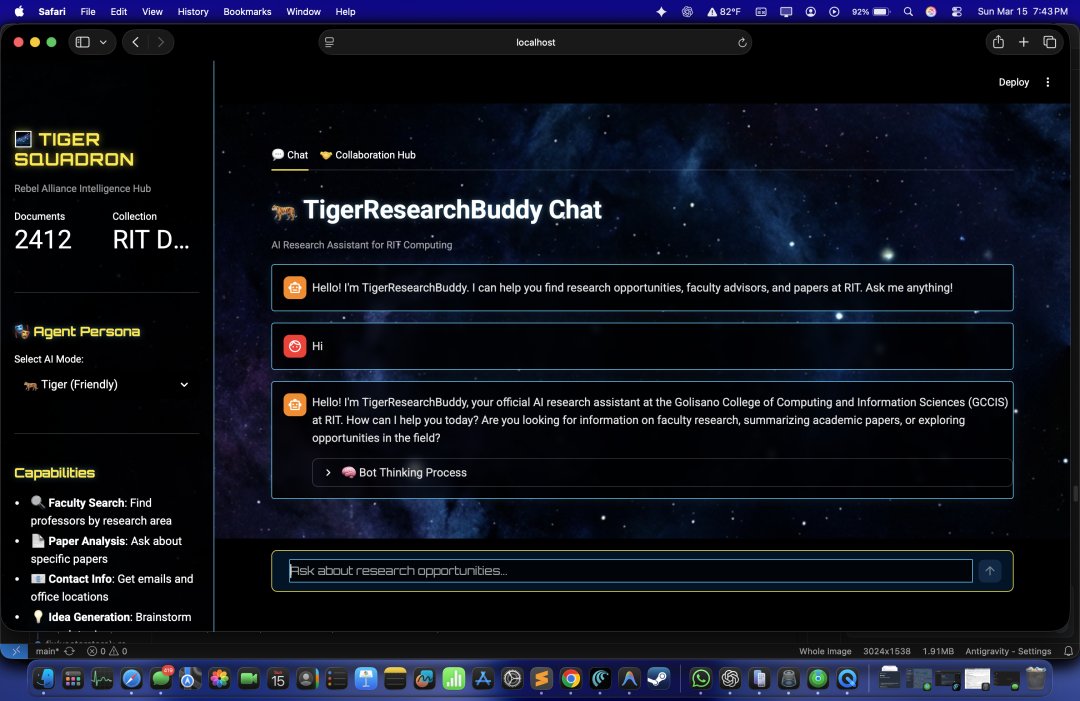The height and width of the screenshot is (701, 1080).
Task: Open errors and warnings count in status bar
Action: pos(107,651)
